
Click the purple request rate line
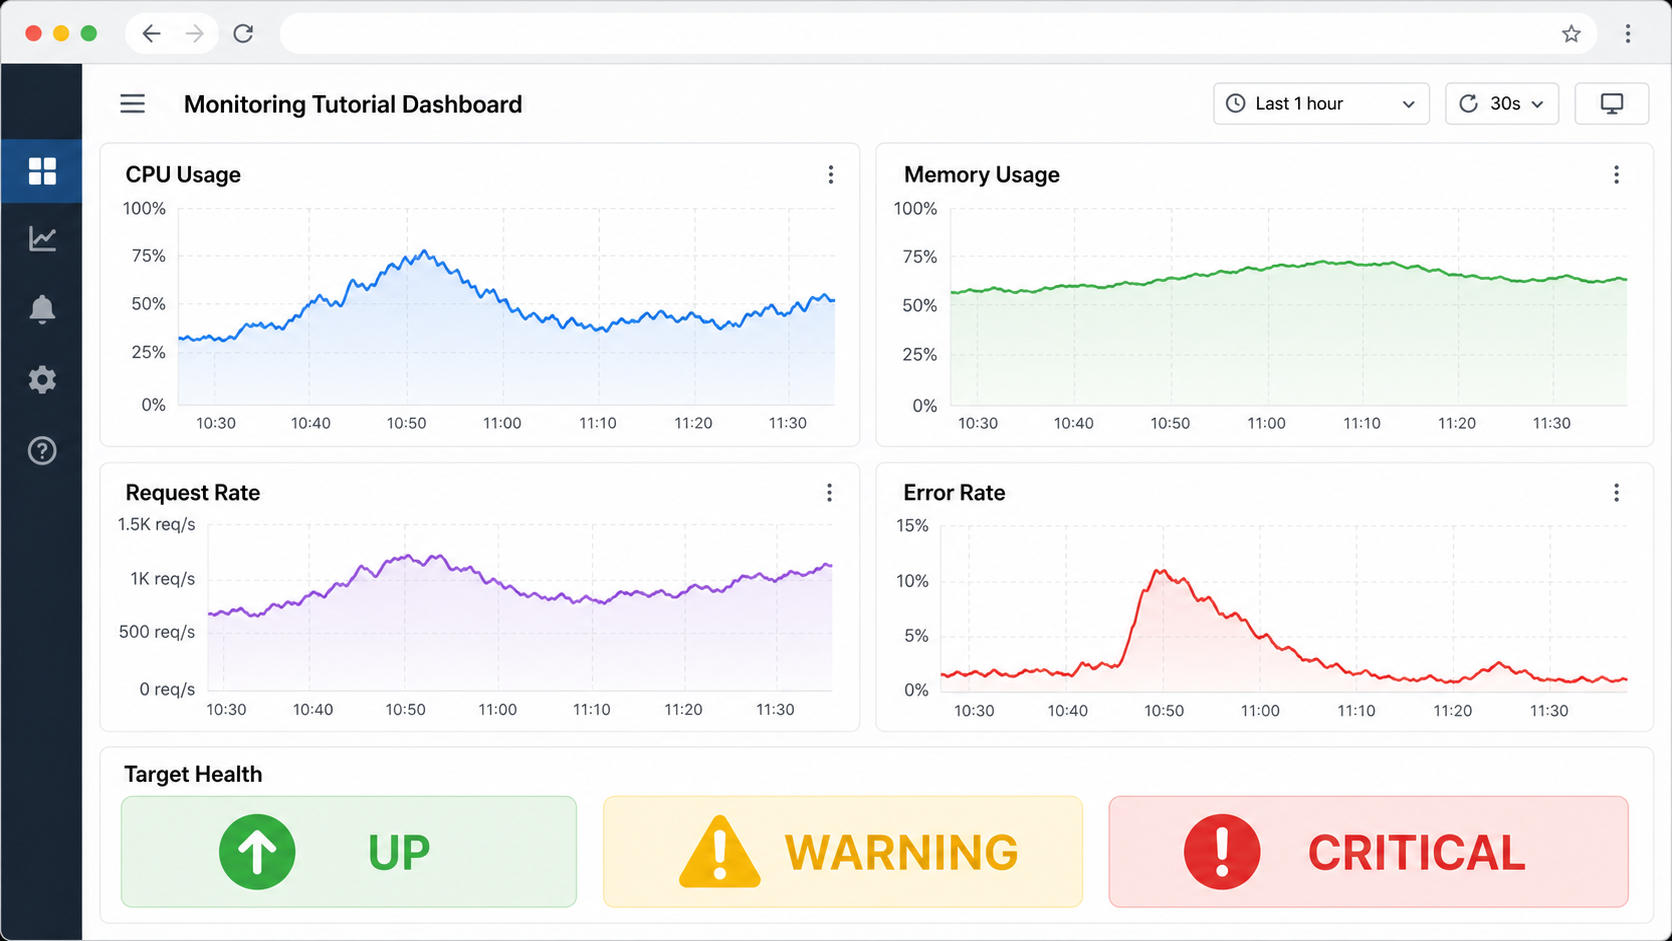tap(520, 591)
